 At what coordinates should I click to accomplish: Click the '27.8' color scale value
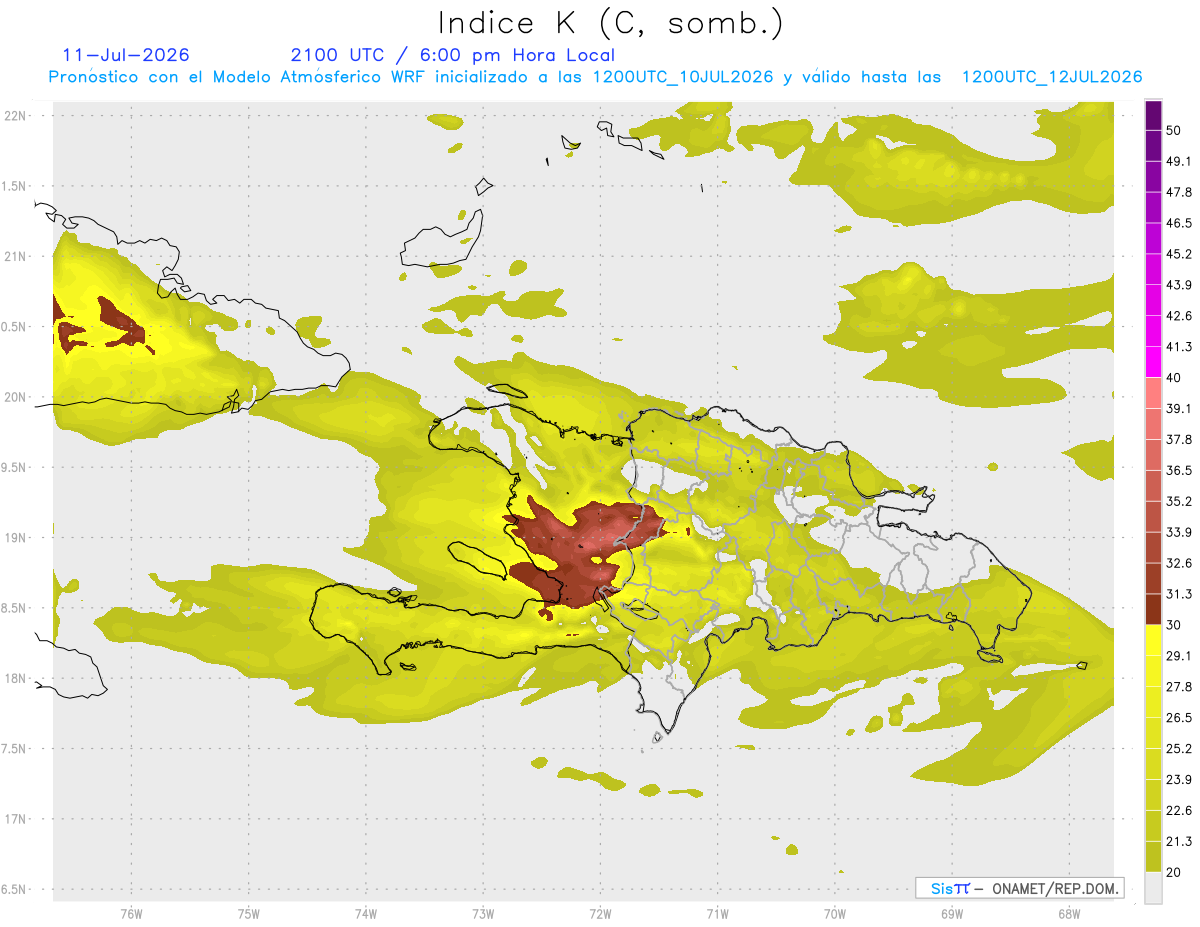pyautogui.click(x=1179, y=687)
